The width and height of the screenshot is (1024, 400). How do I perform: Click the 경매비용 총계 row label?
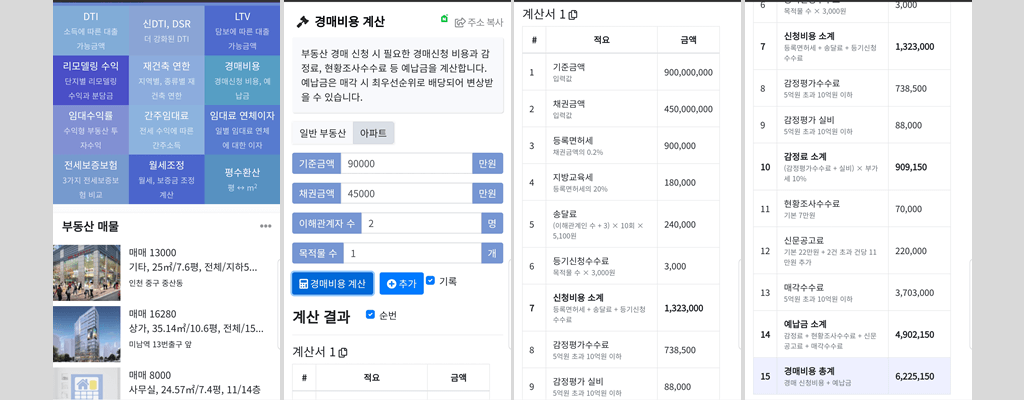808,371
